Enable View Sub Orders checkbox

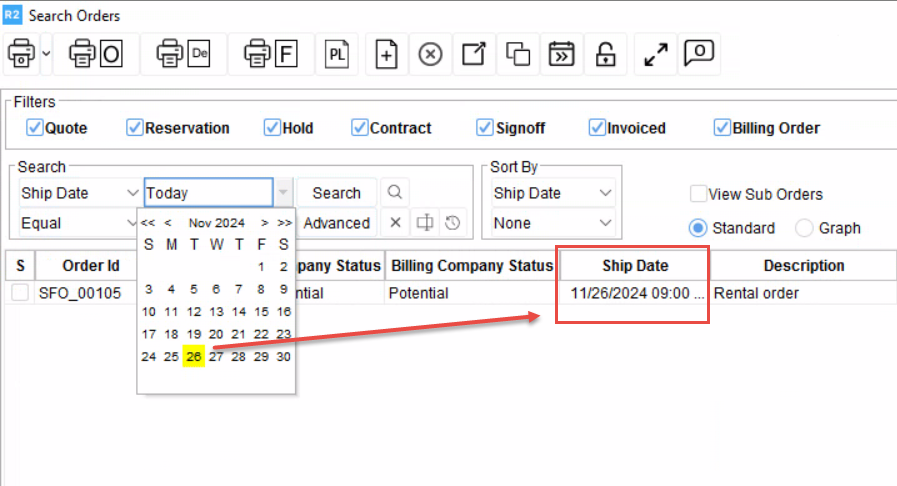pos(698,194)
